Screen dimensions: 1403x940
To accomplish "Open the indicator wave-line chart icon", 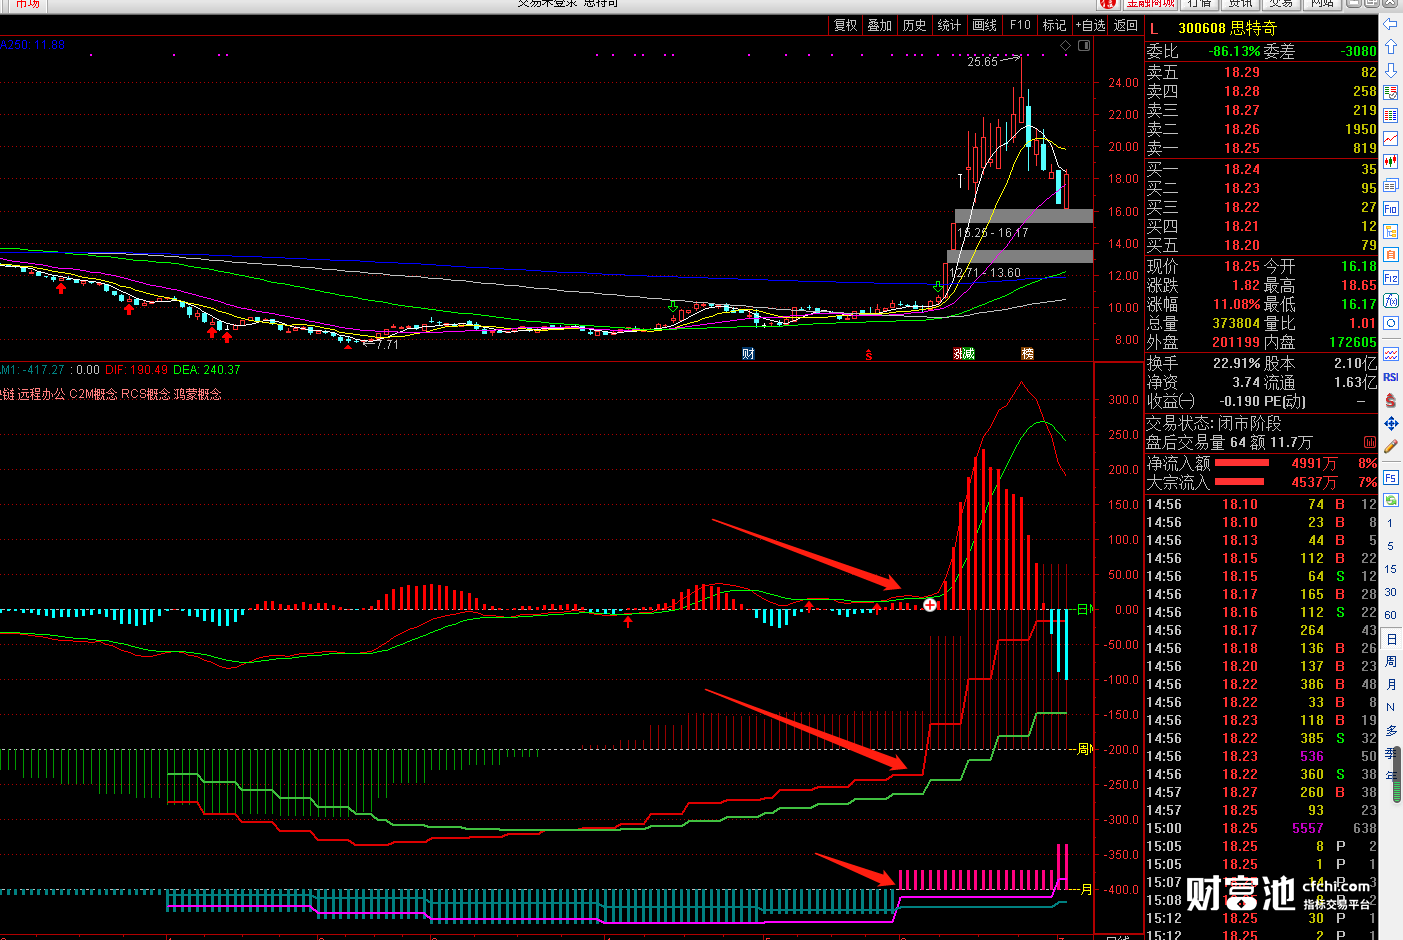I will [x=1391, y=354].
